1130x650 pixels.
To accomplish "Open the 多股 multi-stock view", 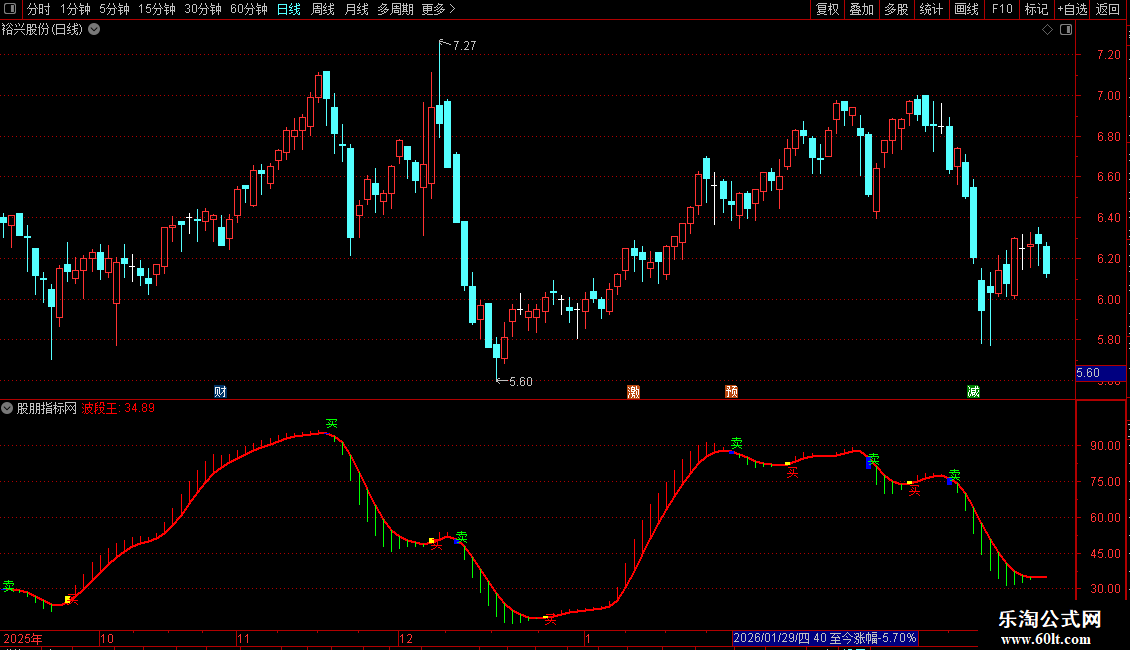I will 896,9.
